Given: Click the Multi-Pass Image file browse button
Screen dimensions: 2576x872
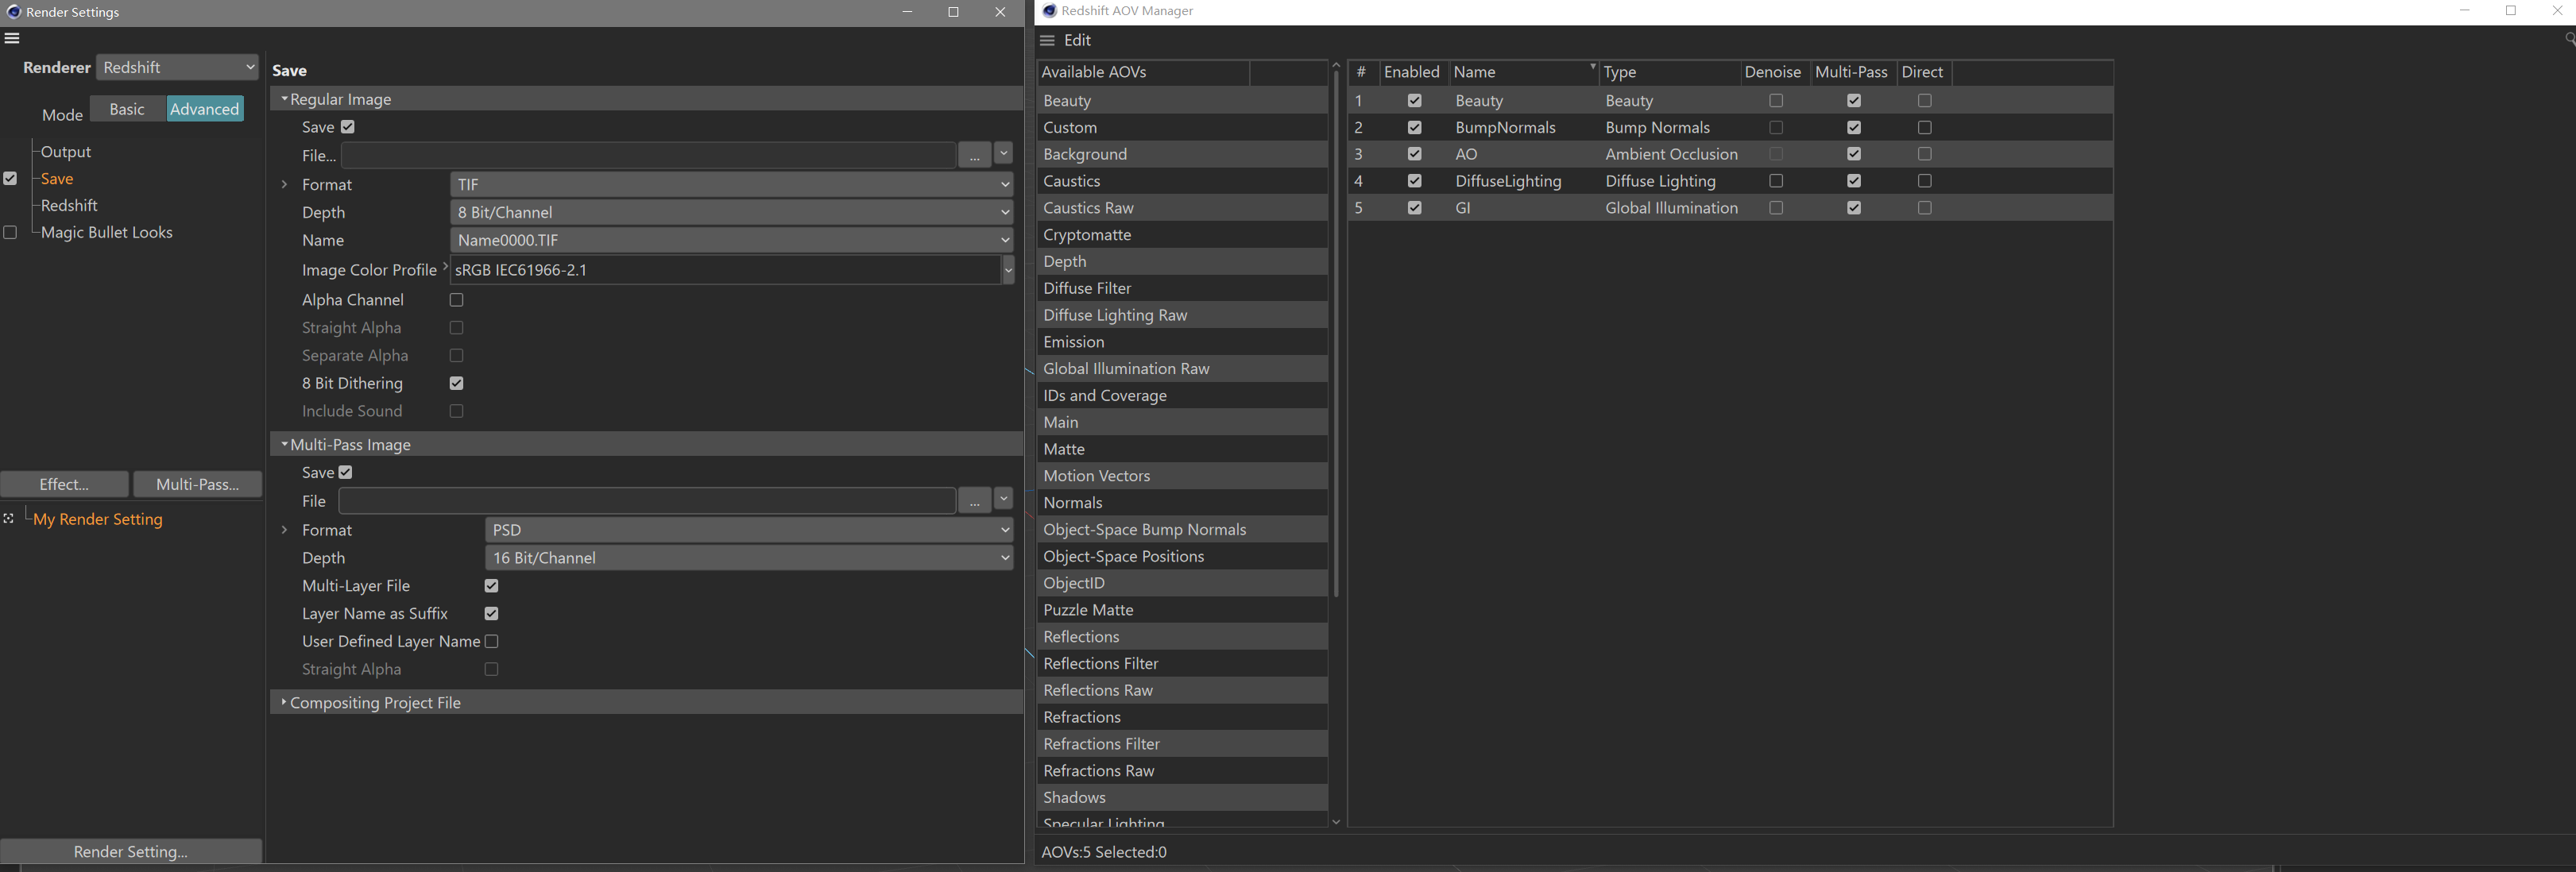Looking at the screenshot, I should 974,501.
